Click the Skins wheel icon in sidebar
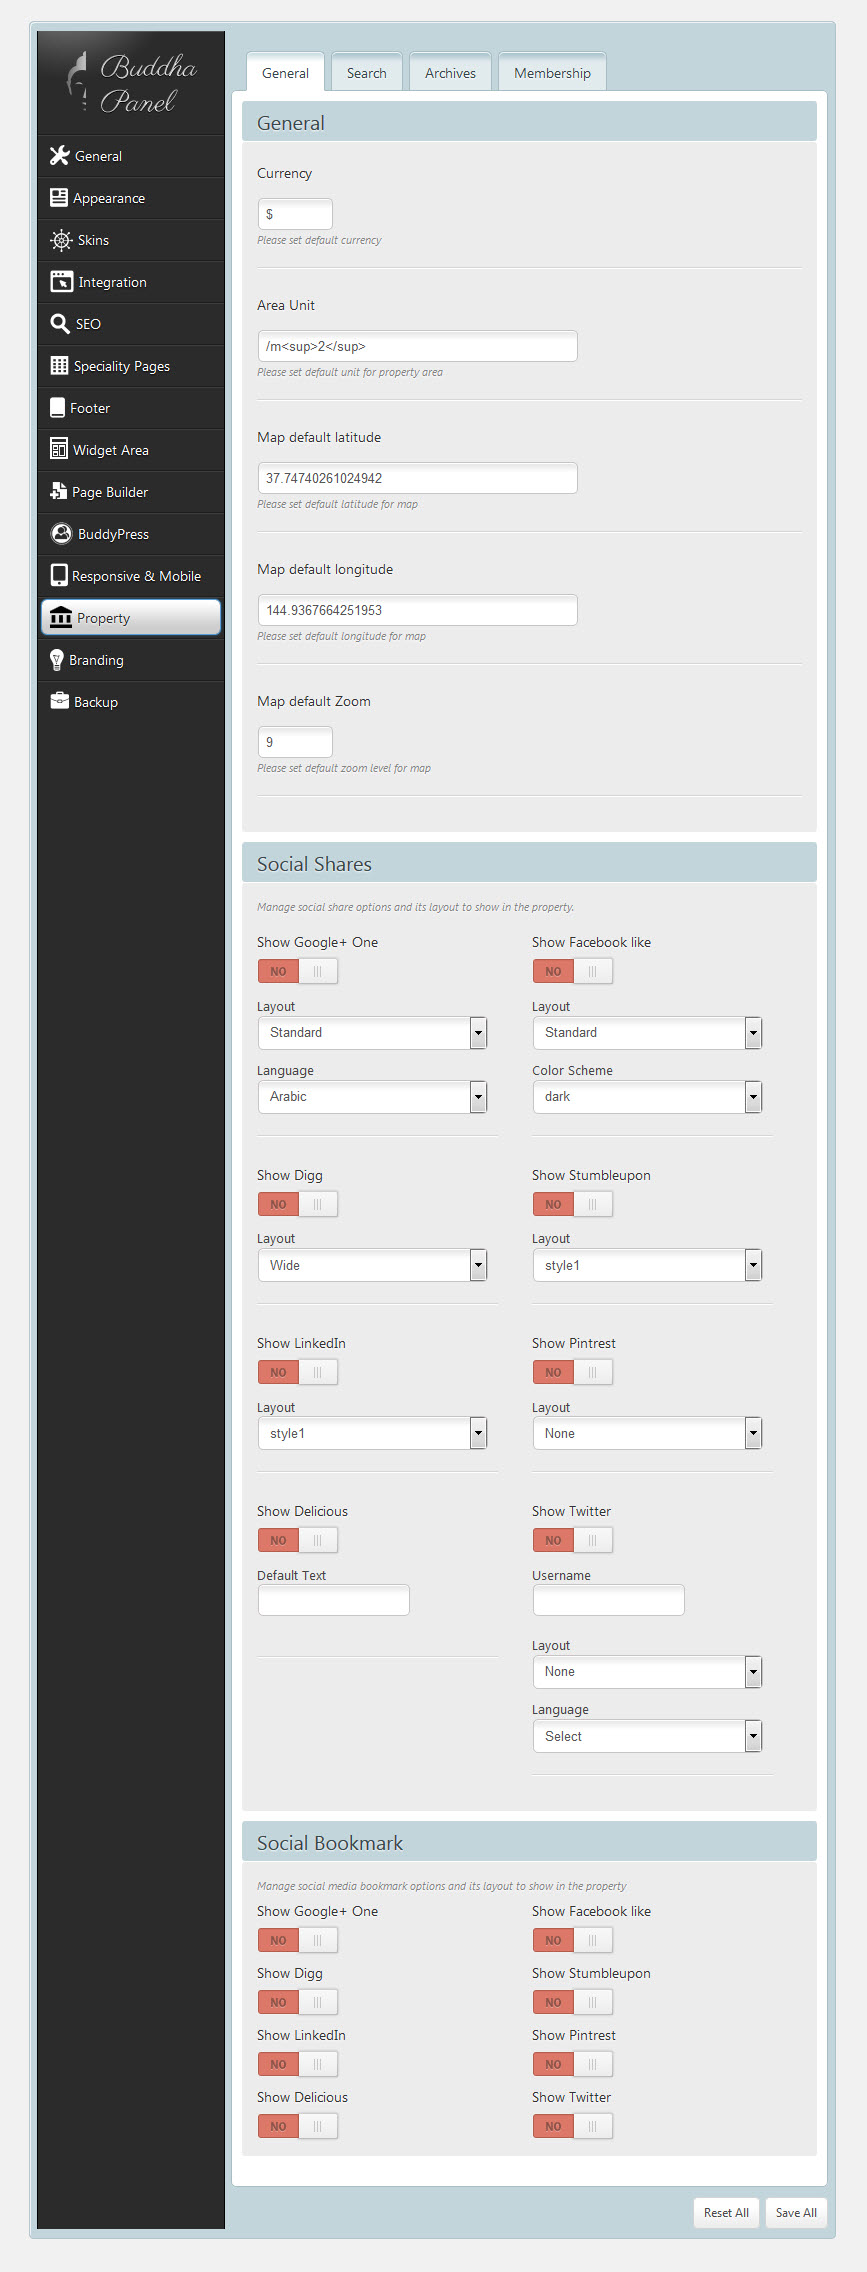This screenshot has height=2272, width=867. coord(61,240)
